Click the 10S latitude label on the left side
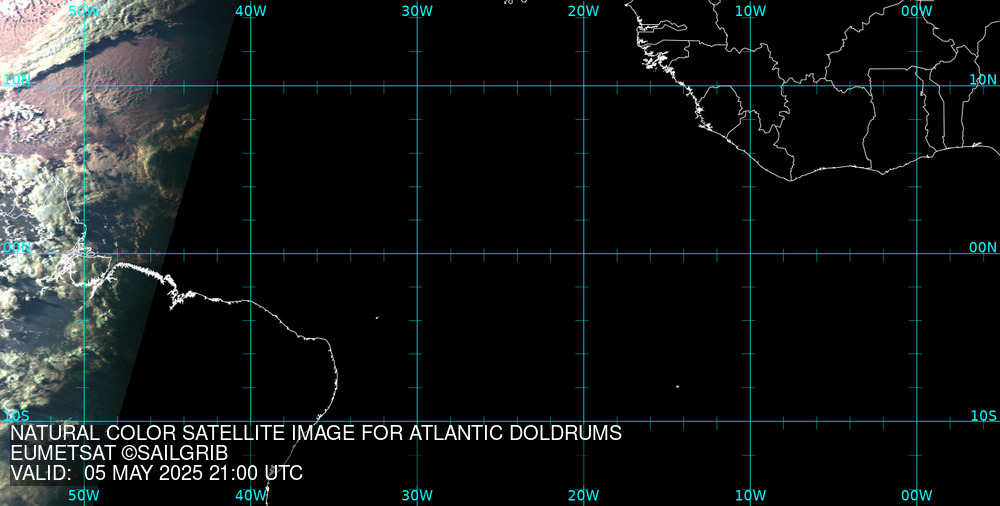Image resolution: width=1000 pixels, height=506 pixels. 17,416
